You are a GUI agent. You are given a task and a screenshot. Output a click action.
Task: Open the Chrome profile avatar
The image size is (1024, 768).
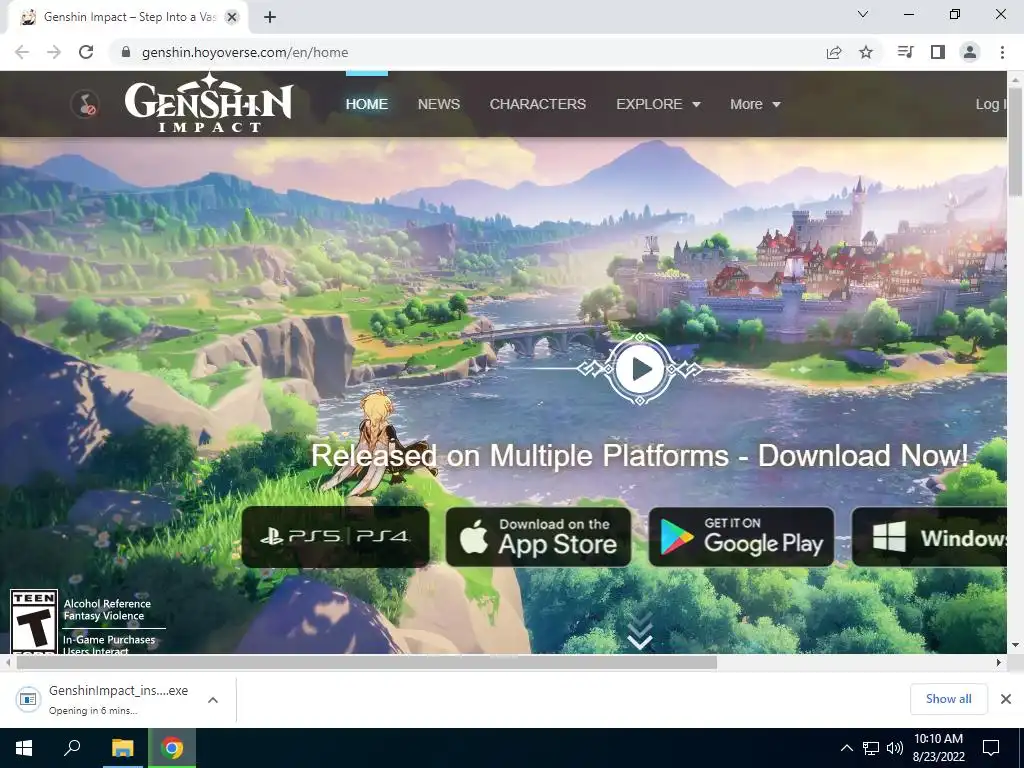(x=970, y=52)
